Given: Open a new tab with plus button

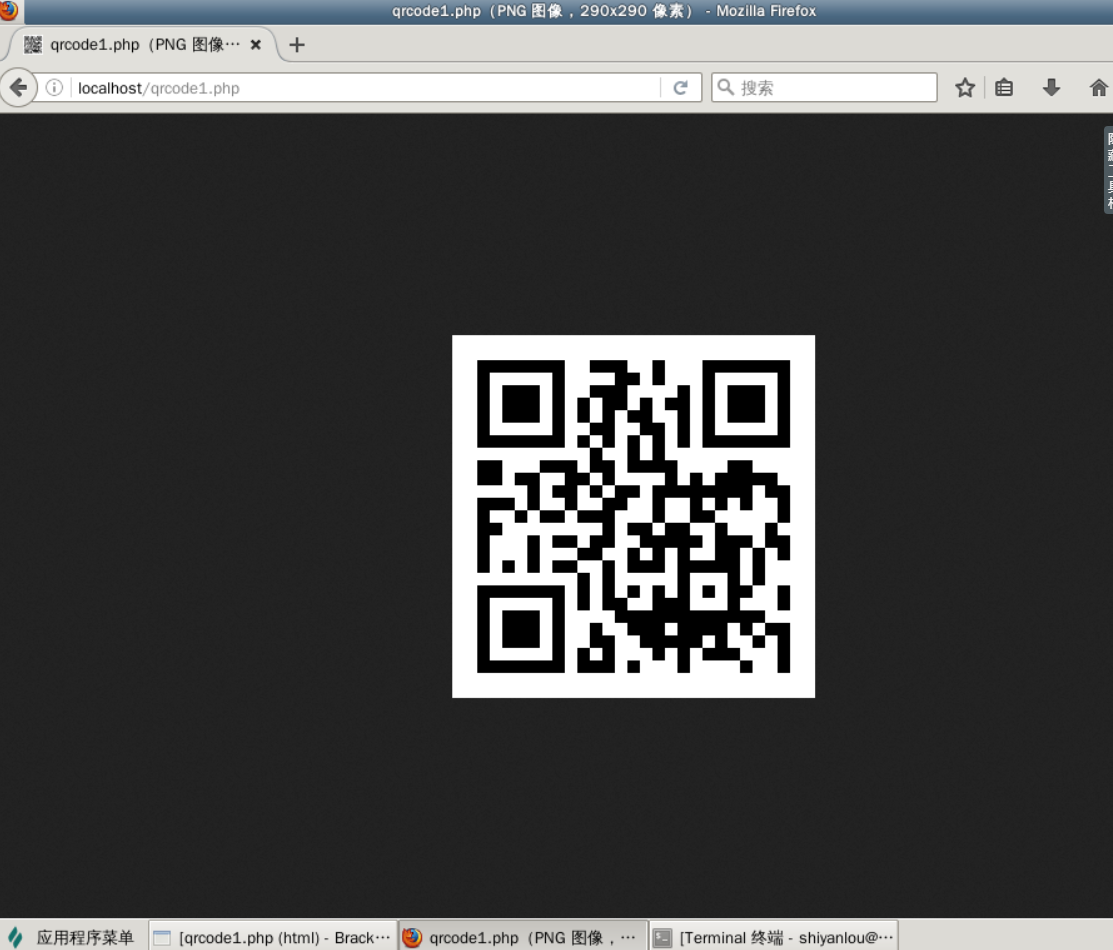Looking at the screenshot, I should pos(297,45).
